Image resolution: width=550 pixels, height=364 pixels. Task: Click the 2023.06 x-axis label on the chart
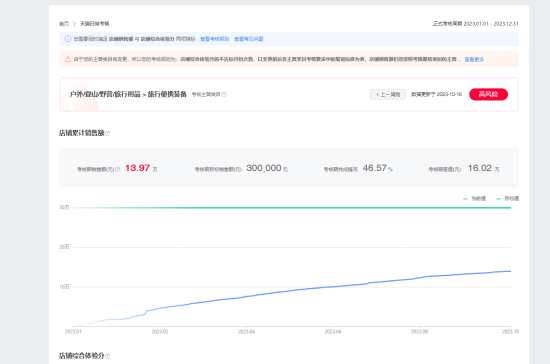[x=333, y=332]
